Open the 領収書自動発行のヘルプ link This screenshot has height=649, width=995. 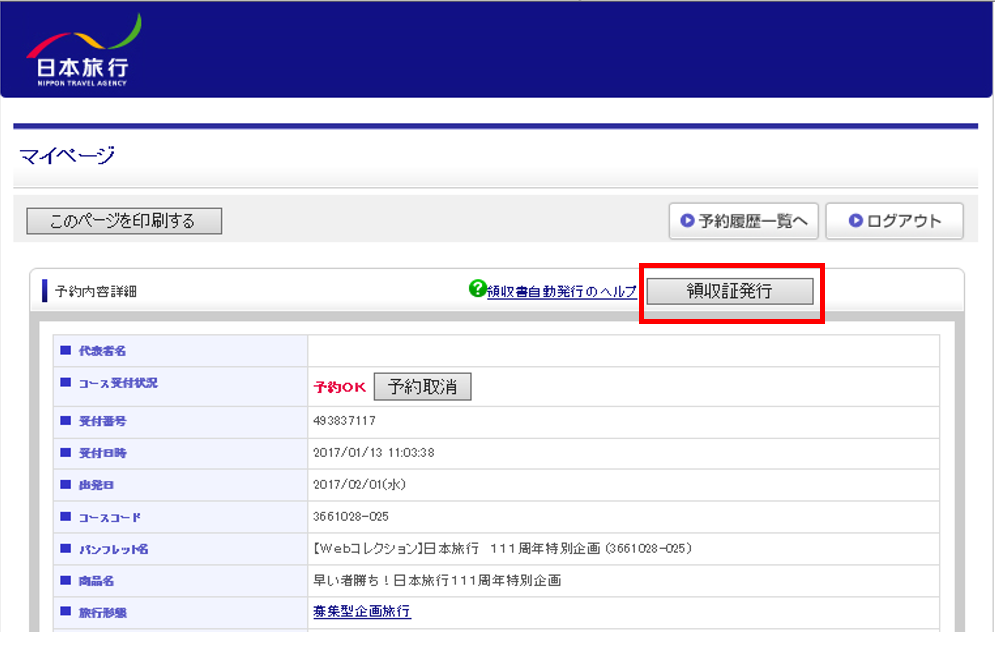(x=561, y=292)
